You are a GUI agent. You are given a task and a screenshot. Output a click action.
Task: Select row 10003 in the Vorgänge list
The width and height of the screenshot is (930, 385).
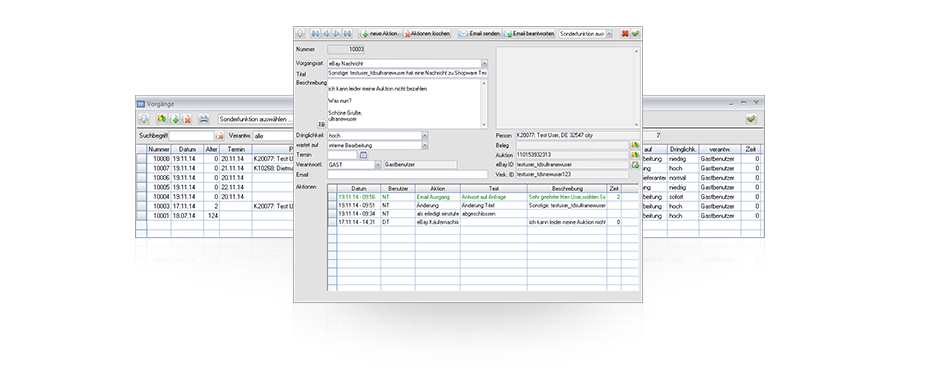tap(214, 206)
